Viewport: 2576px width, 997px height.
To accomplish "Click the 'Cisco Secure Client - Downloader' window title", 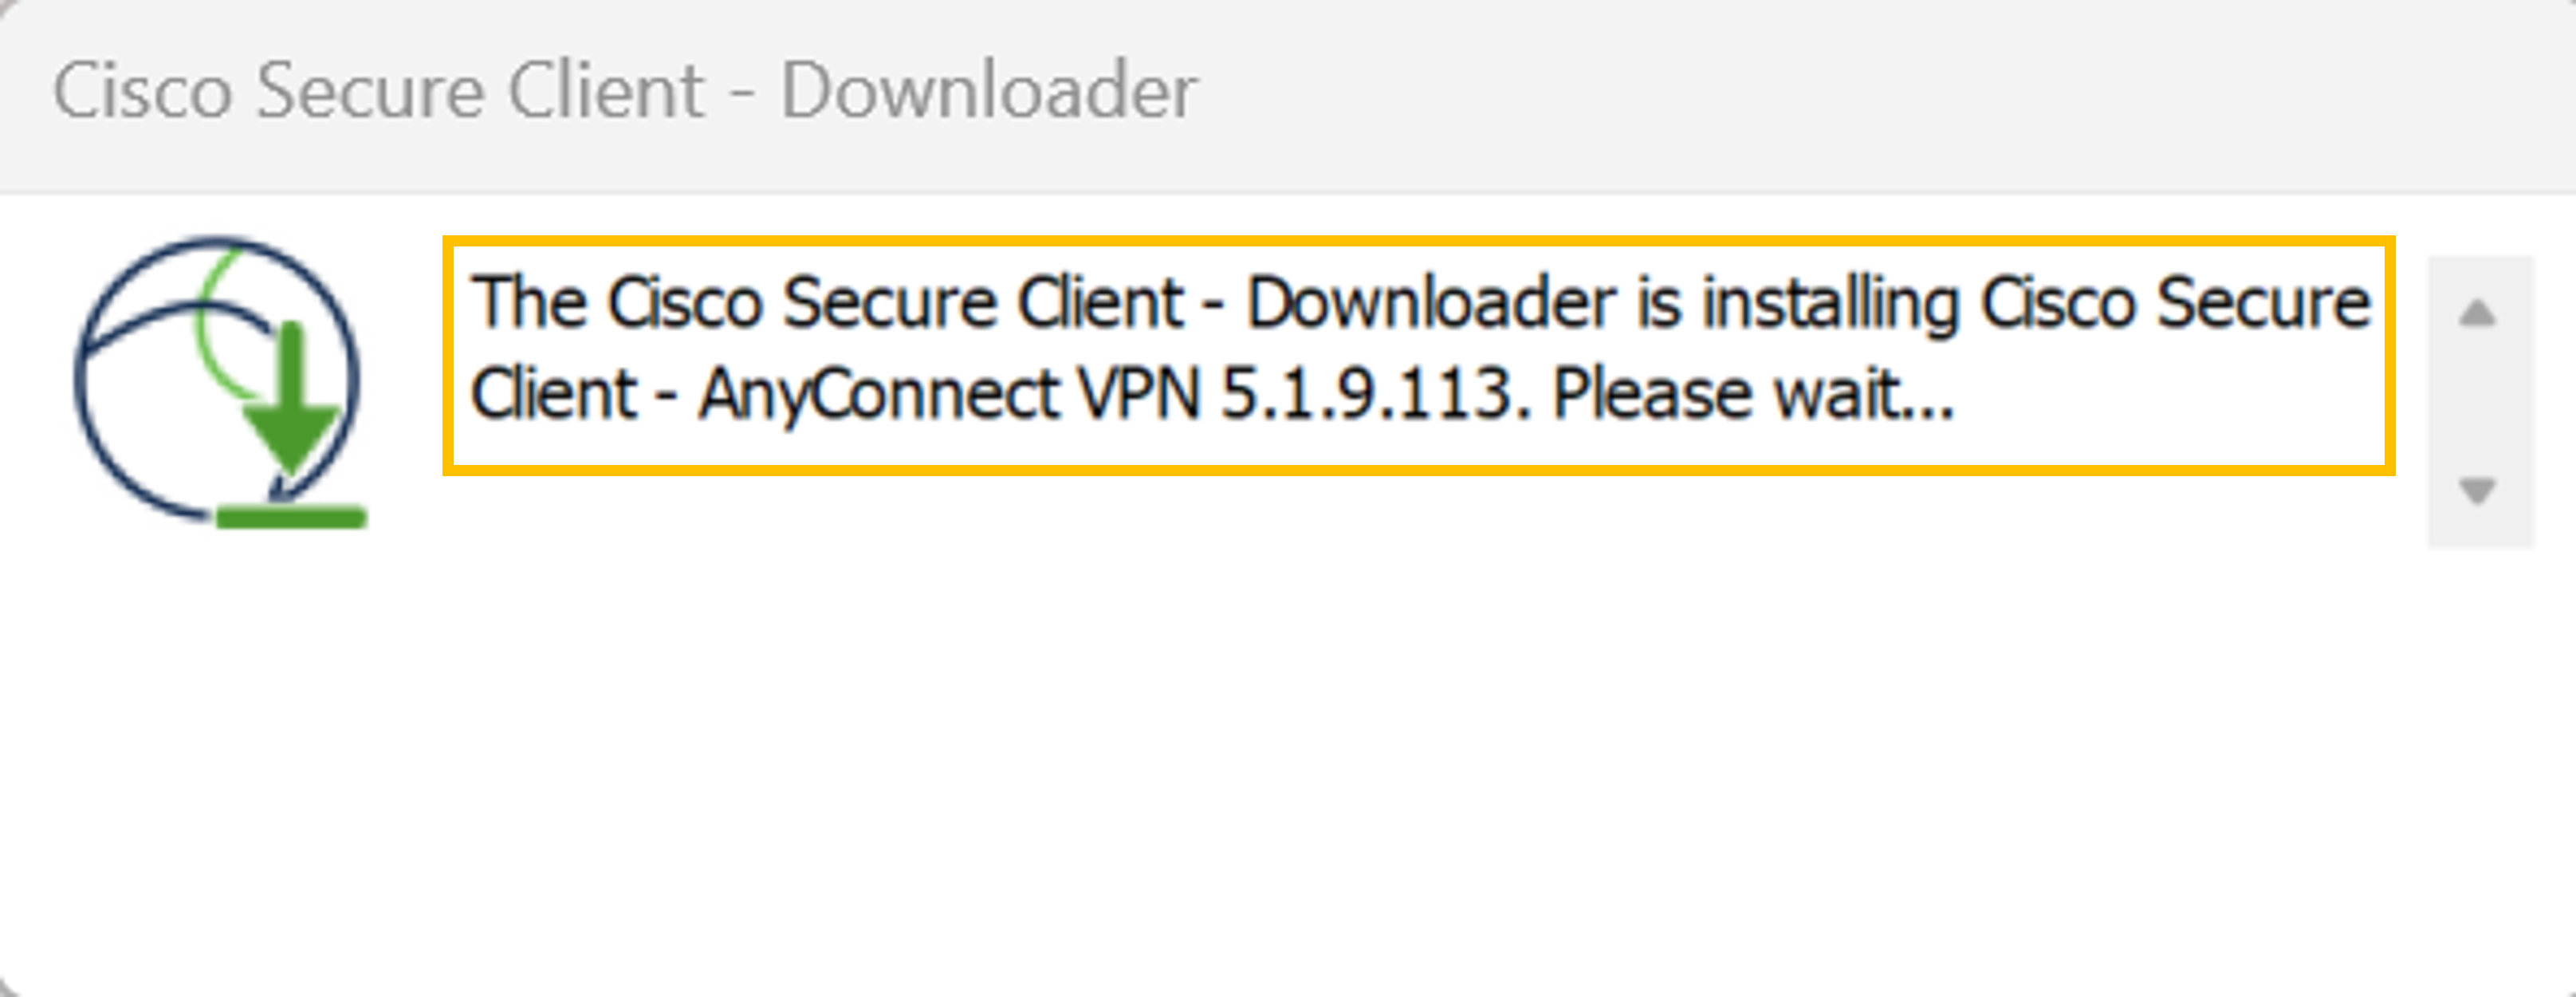I will [x=625, y=91].
